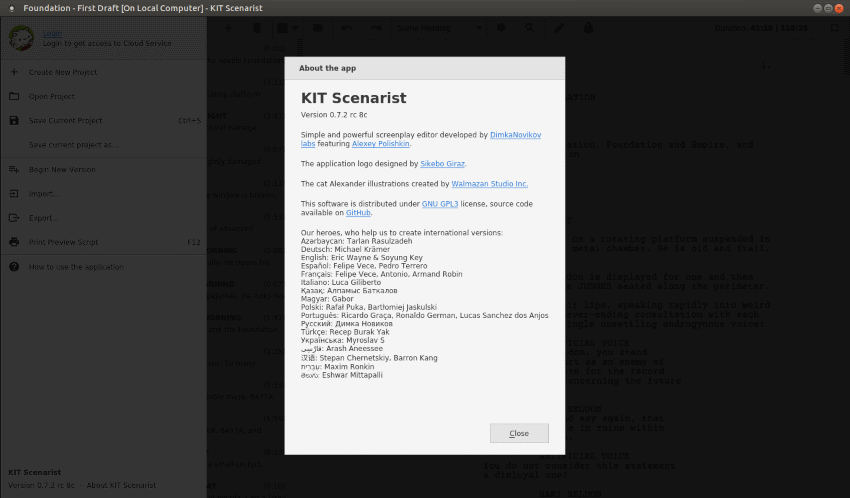Viewport: 850px width, 498px height.
Task: Select Save current project as... menu entry
Action: 73,145
